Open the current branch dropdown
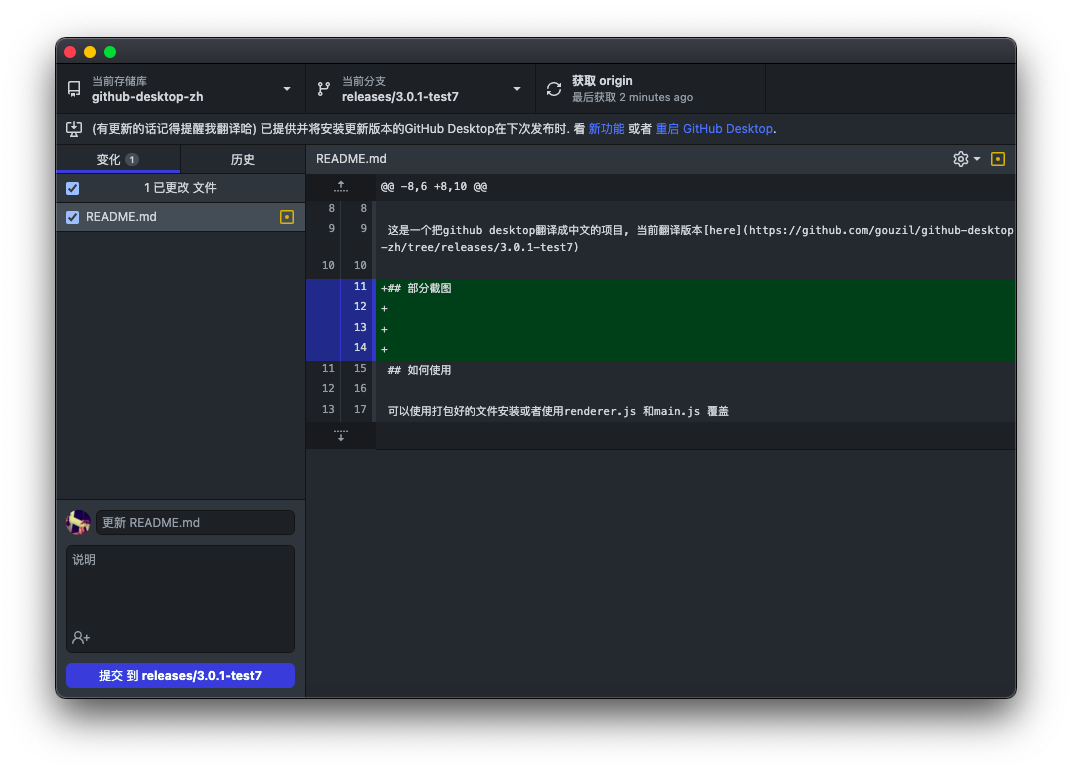1072x772 pixels. click(x=420, y=89)
